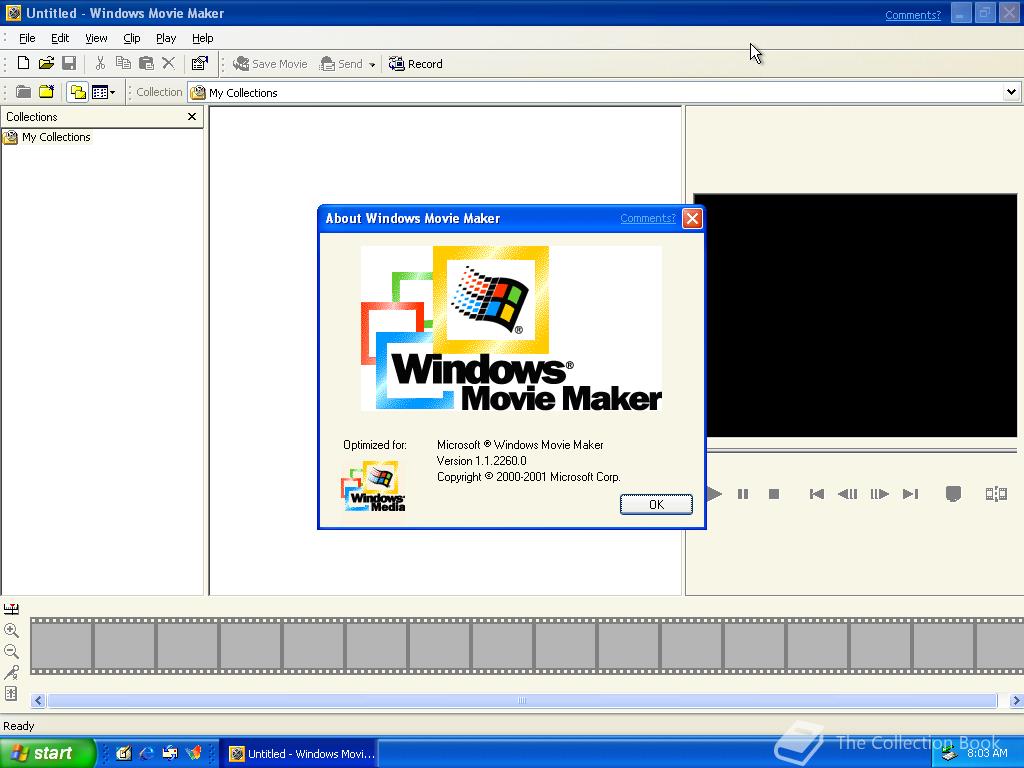Click the Full Screen monitor icon
Viewport: 1024px width, 768px height.
click(953, 494)
